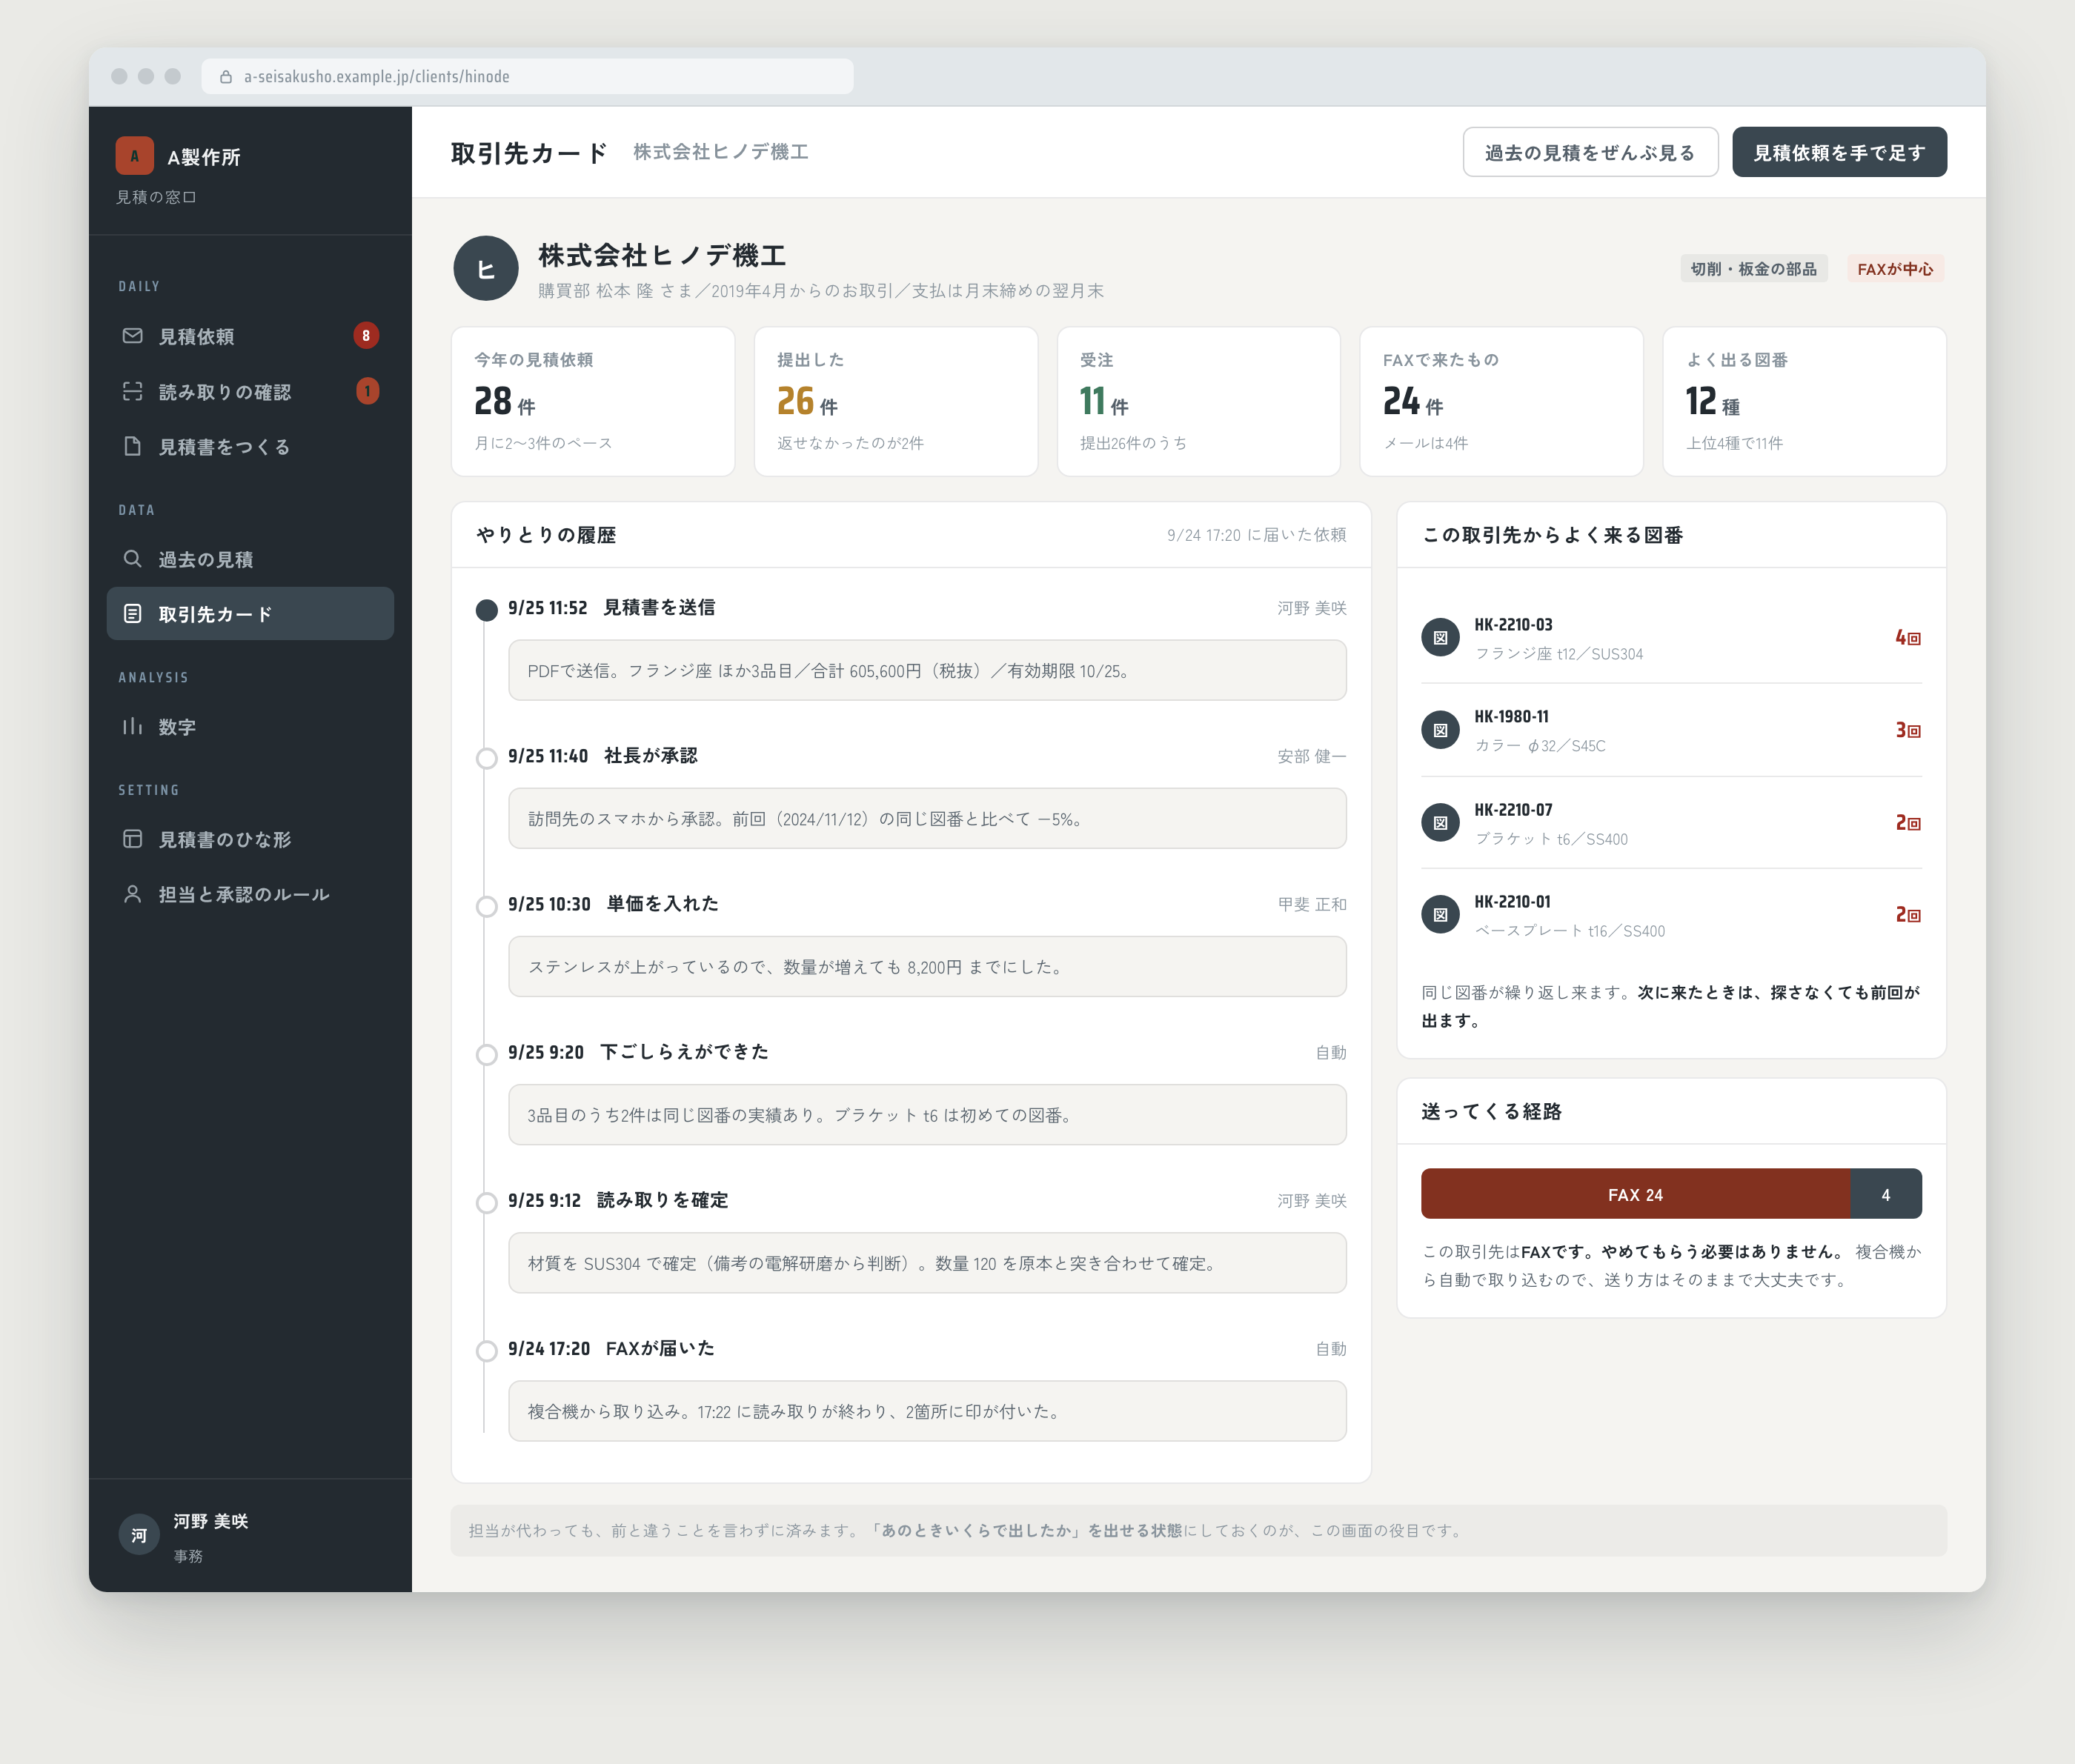Click '9/24 17:20 に届いた依頼' label
2075x1764 pixels.
click(1256, 535)
